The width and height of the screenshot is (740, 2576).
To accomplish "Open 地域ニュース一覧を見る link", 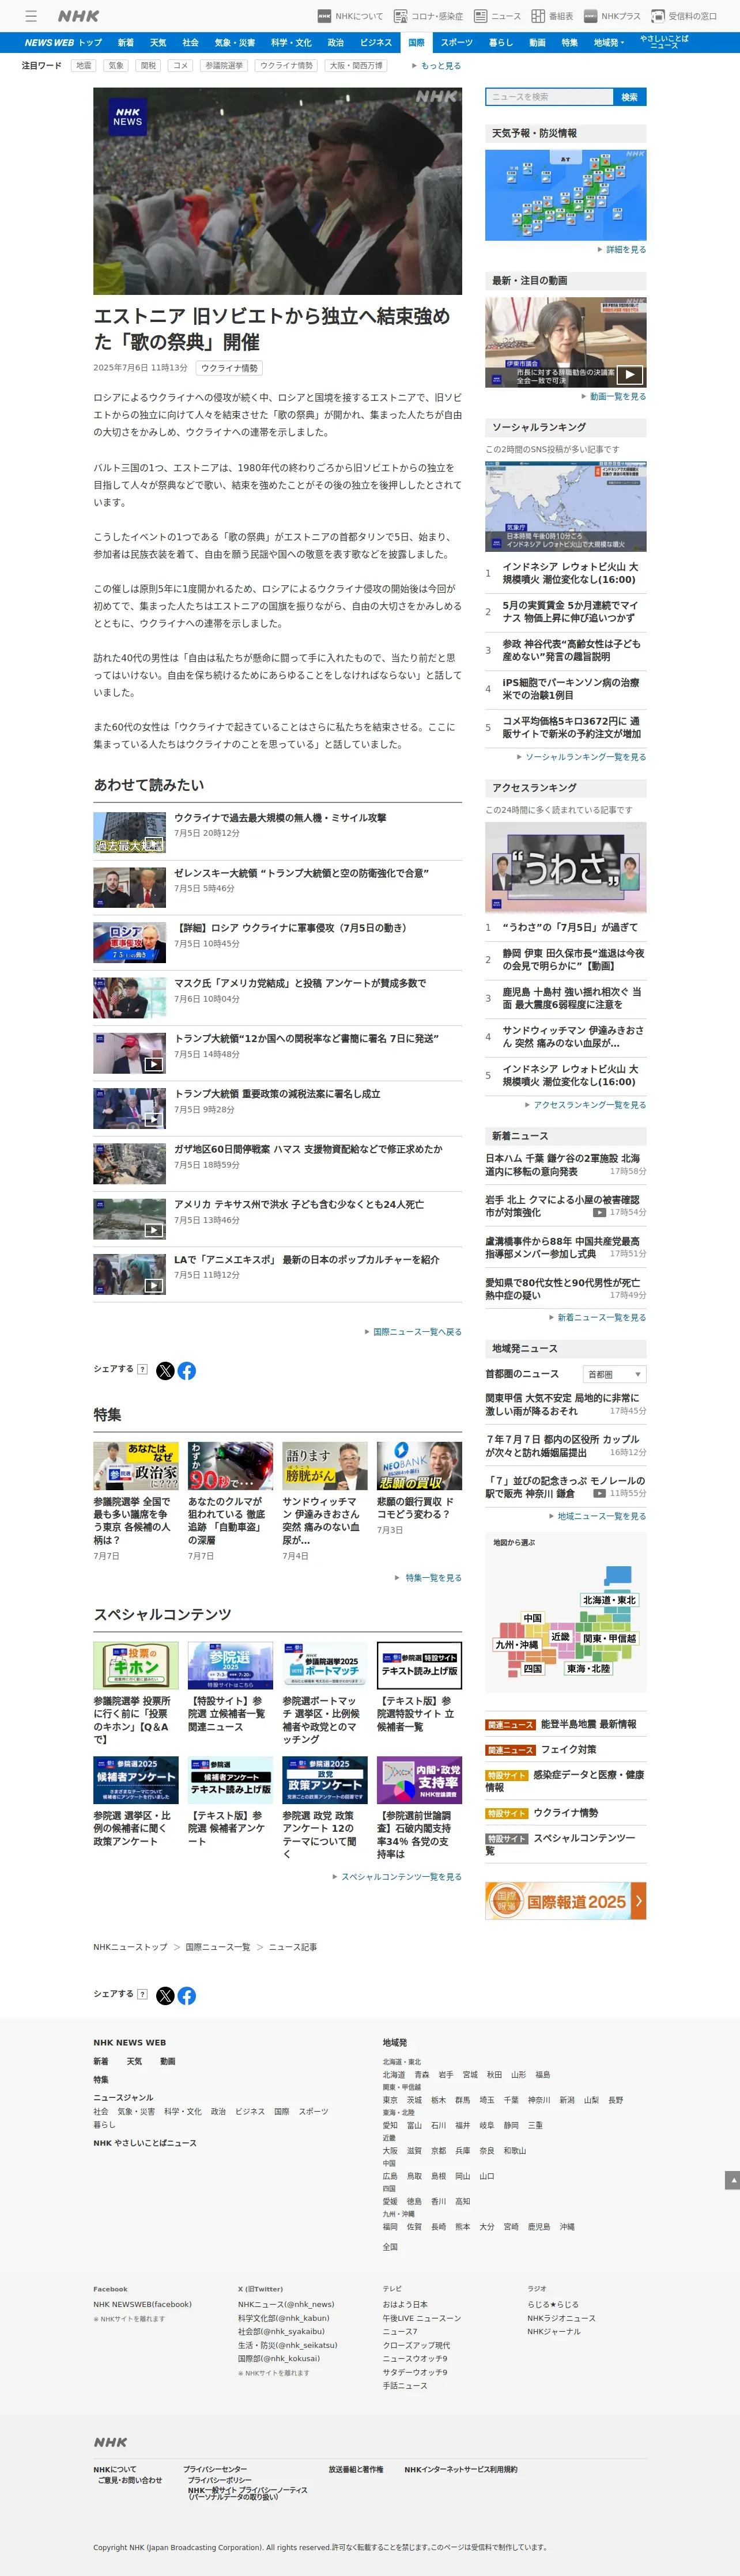I will pos(597,1517).
